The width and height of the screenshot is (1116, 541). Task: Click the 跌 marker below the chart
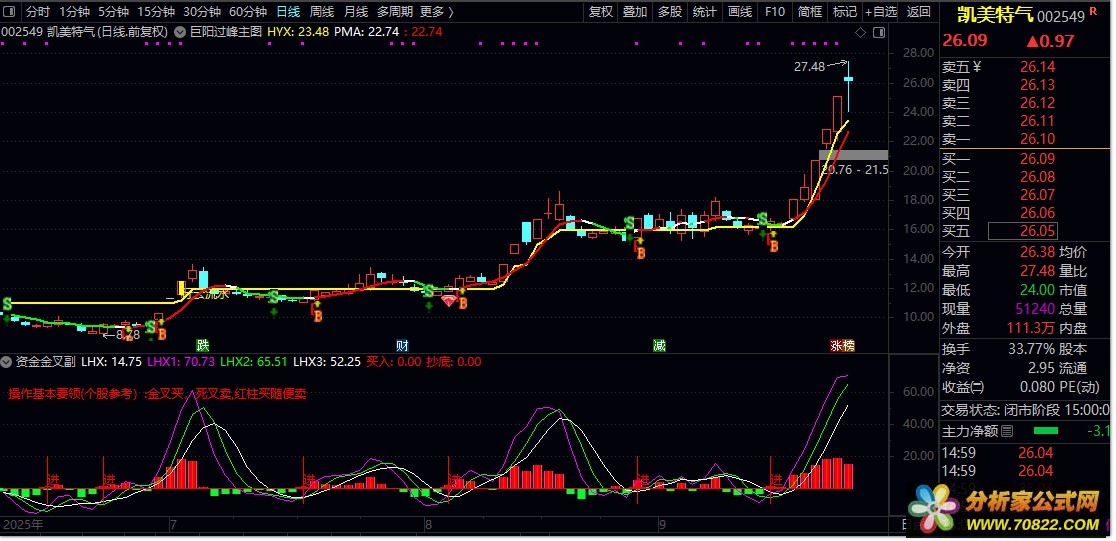204,346
